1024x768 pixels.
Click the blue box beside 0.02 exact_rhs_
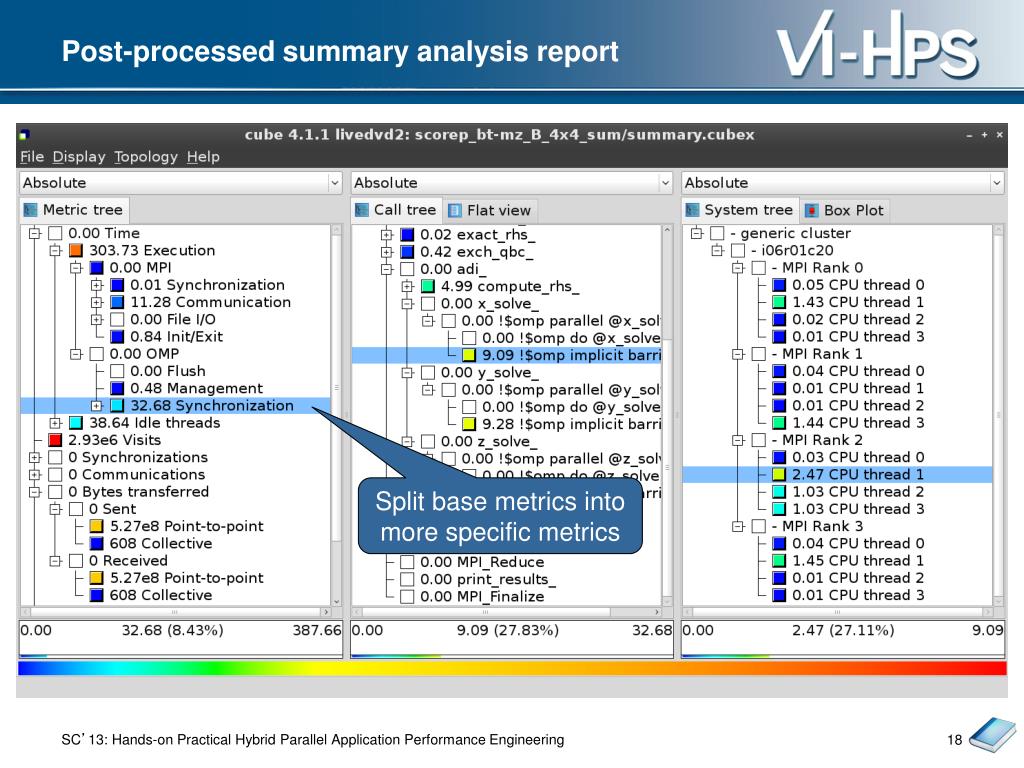(408, 234)
